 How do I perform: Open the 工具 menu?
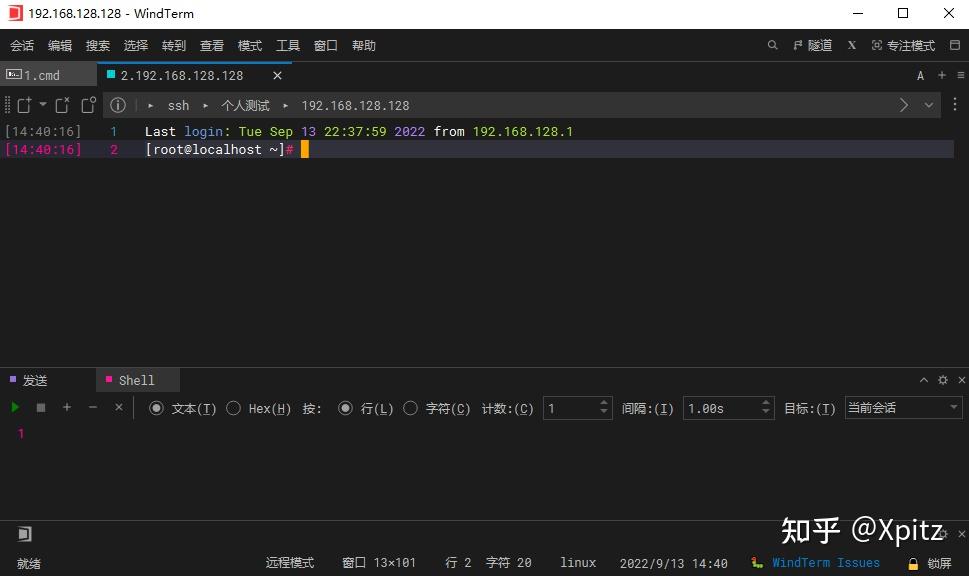point(288,45)
